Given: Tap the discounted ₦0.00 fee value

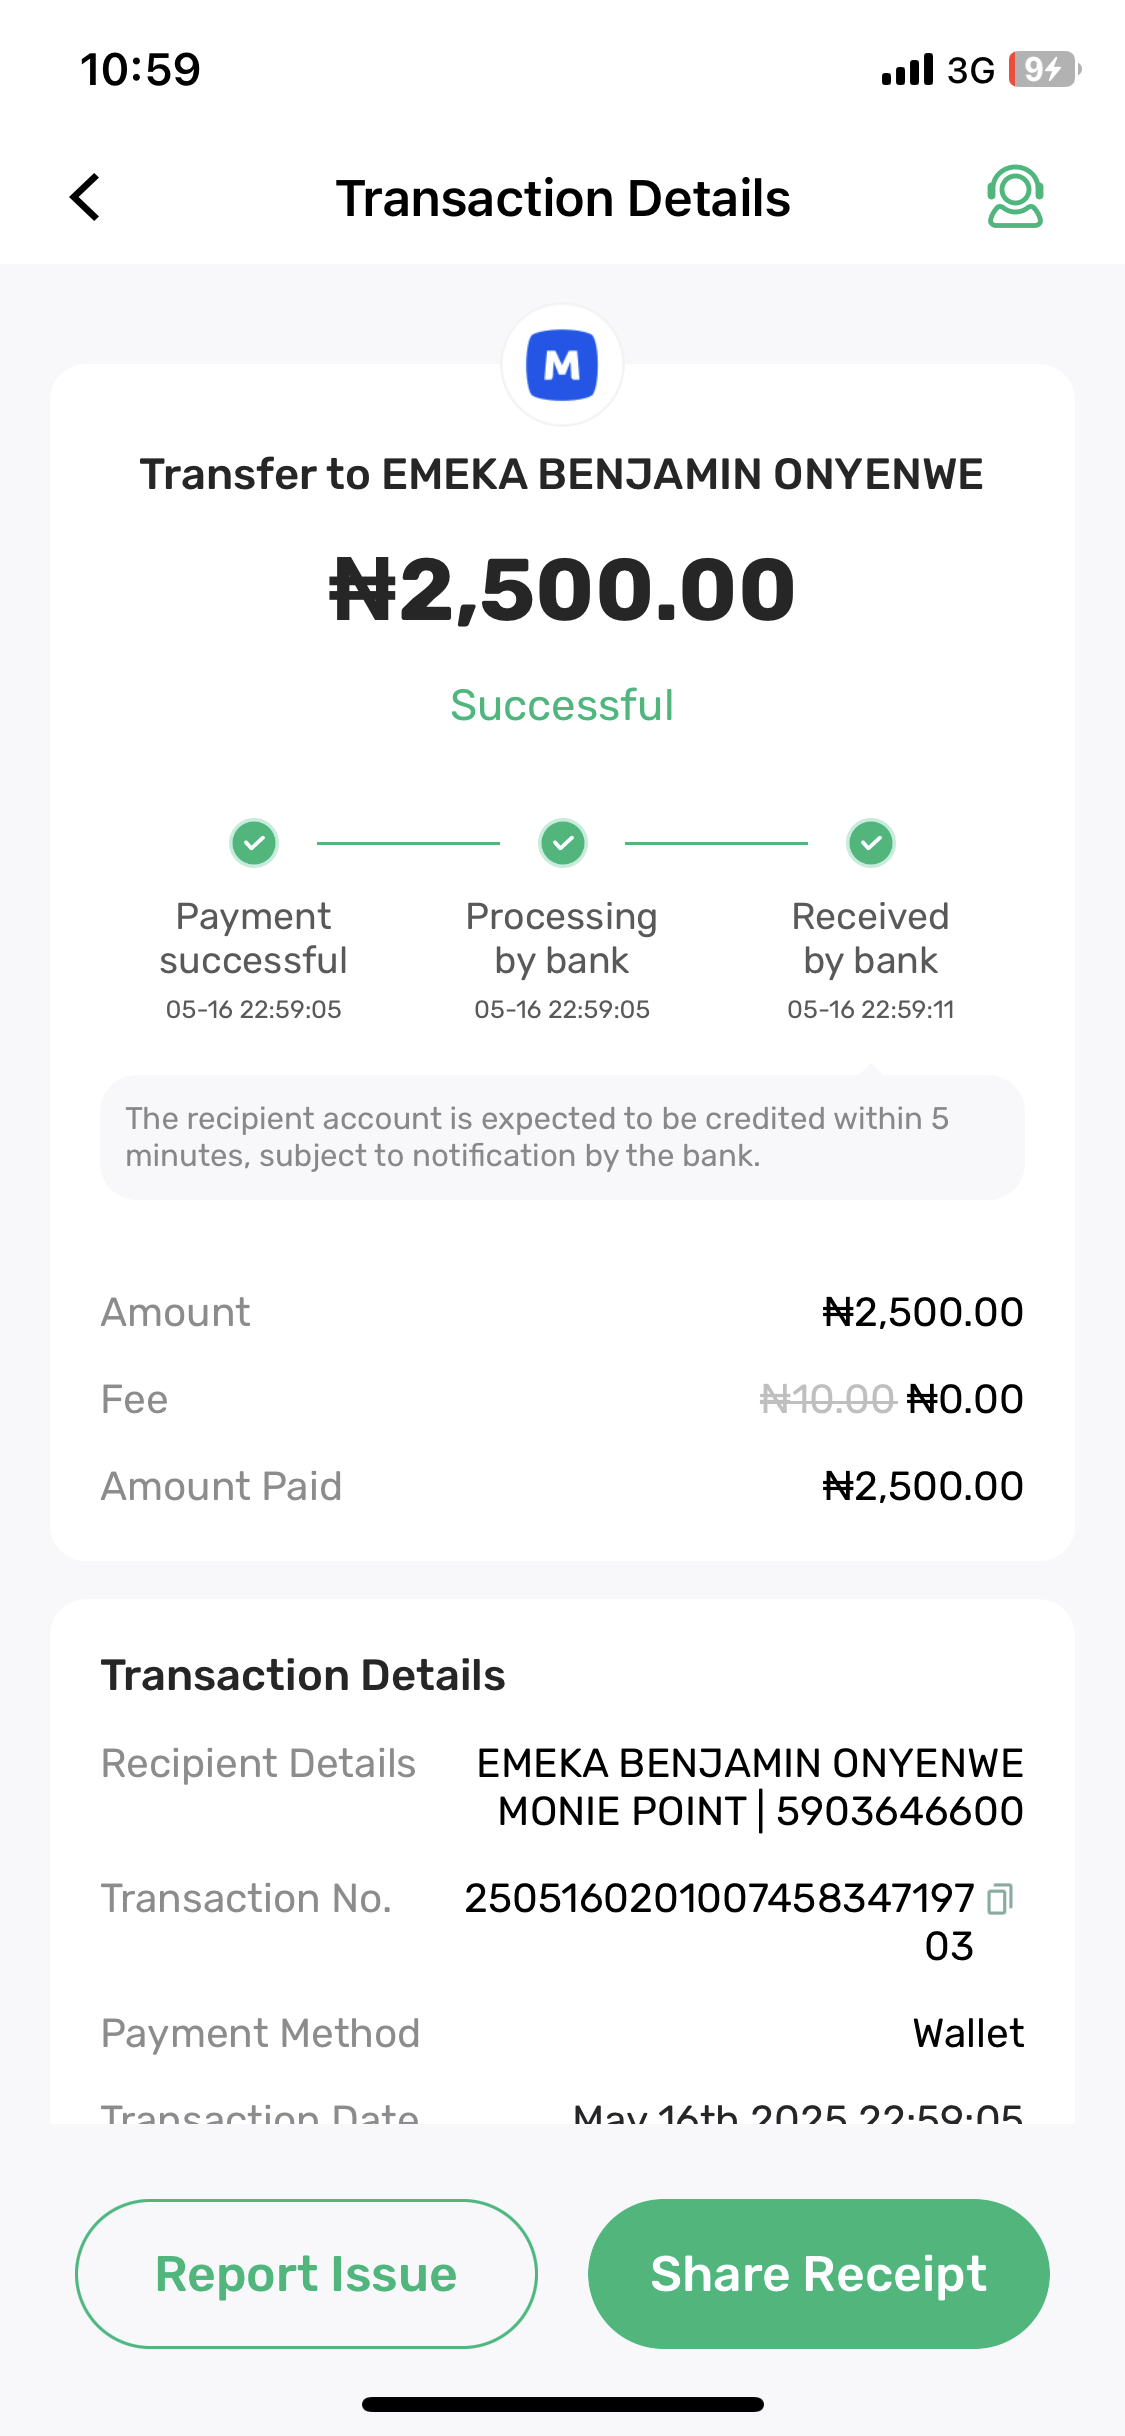Looking at the screenshot, I should click(x=965, y=1399).
